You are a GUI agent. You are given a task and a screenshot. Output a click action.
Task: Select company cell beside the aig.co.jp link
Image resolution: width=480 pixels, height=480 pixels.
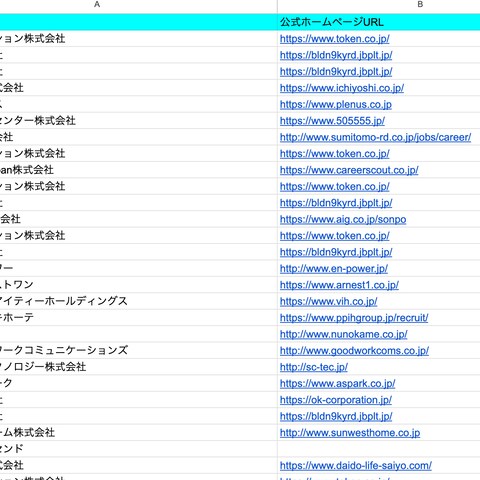tap(138, 219)
